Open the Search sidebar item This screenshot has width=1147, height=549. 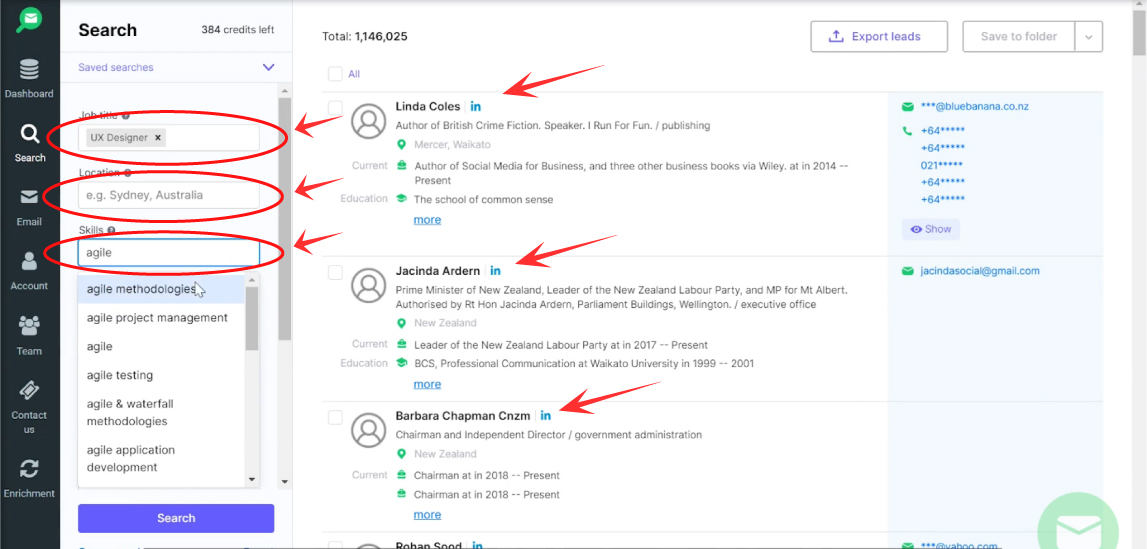[29, 143]
